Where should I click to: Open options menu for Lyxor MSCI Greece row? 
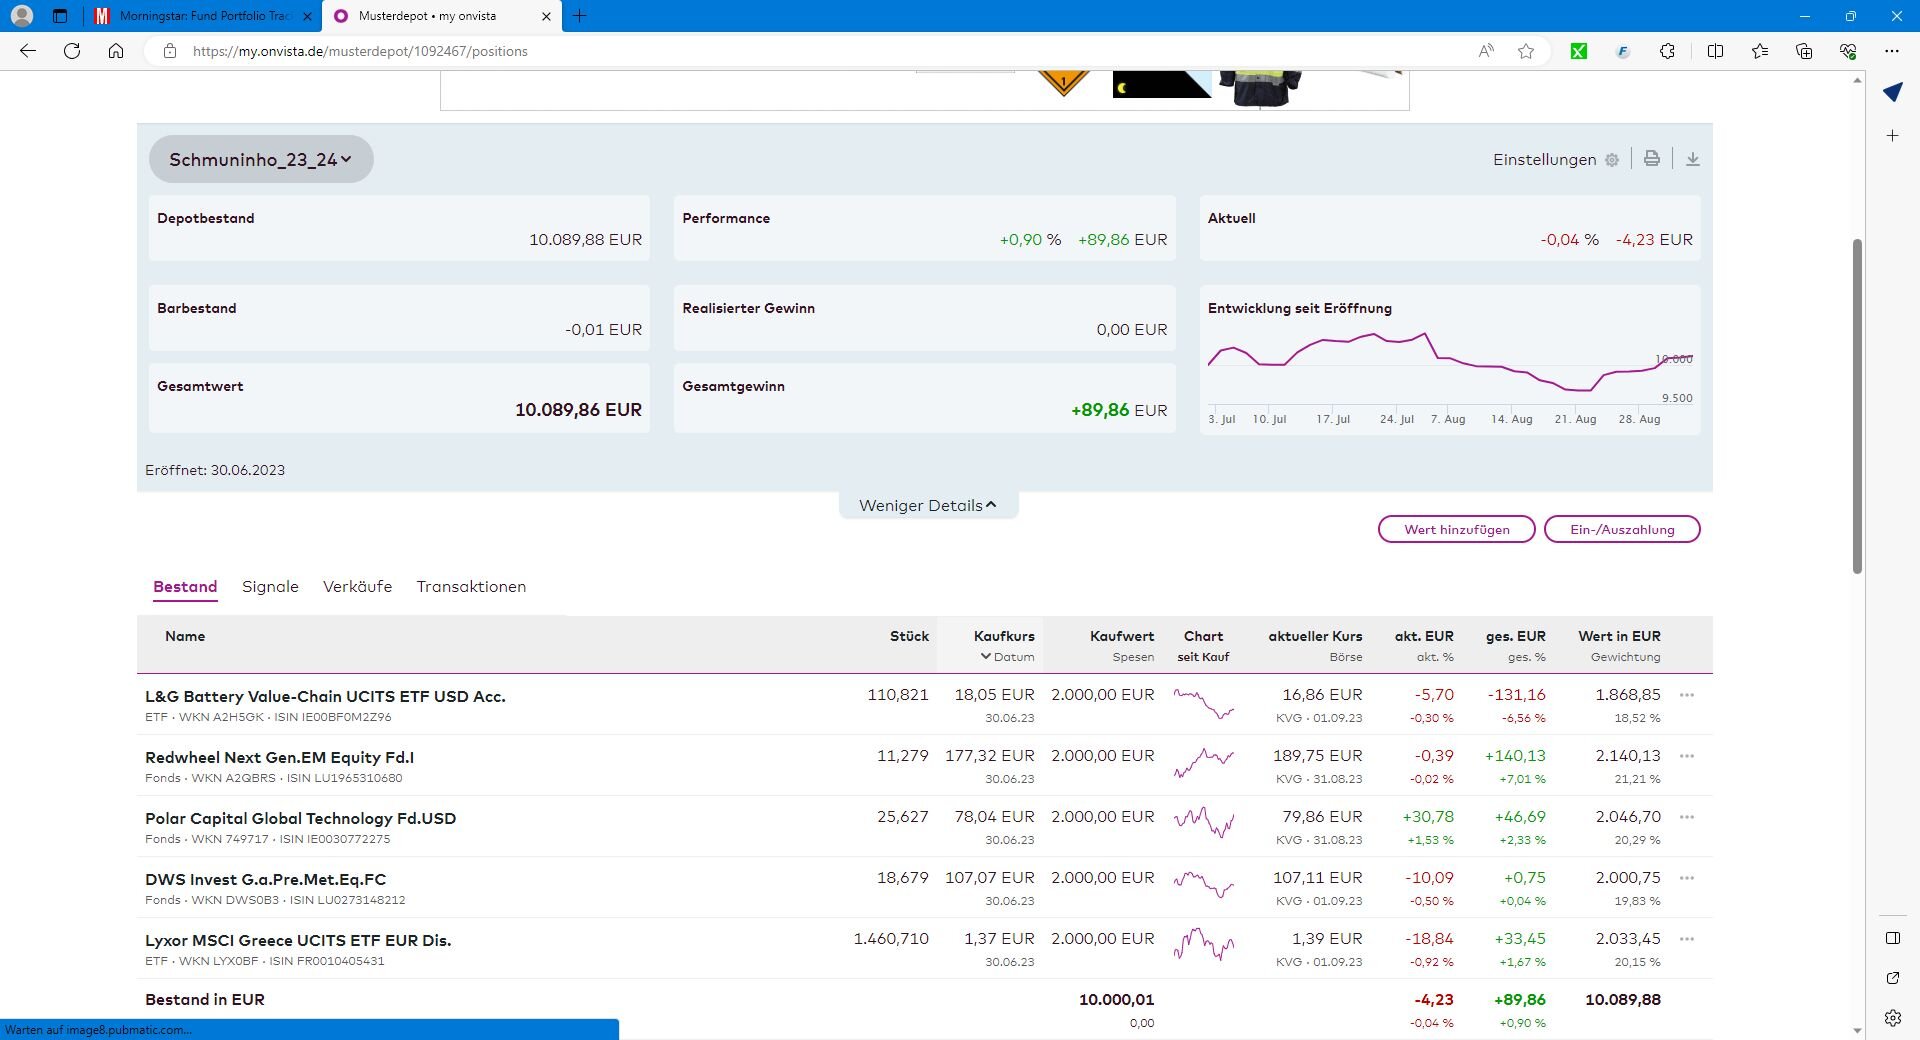pyautogui.click(x=1686, y=939)
